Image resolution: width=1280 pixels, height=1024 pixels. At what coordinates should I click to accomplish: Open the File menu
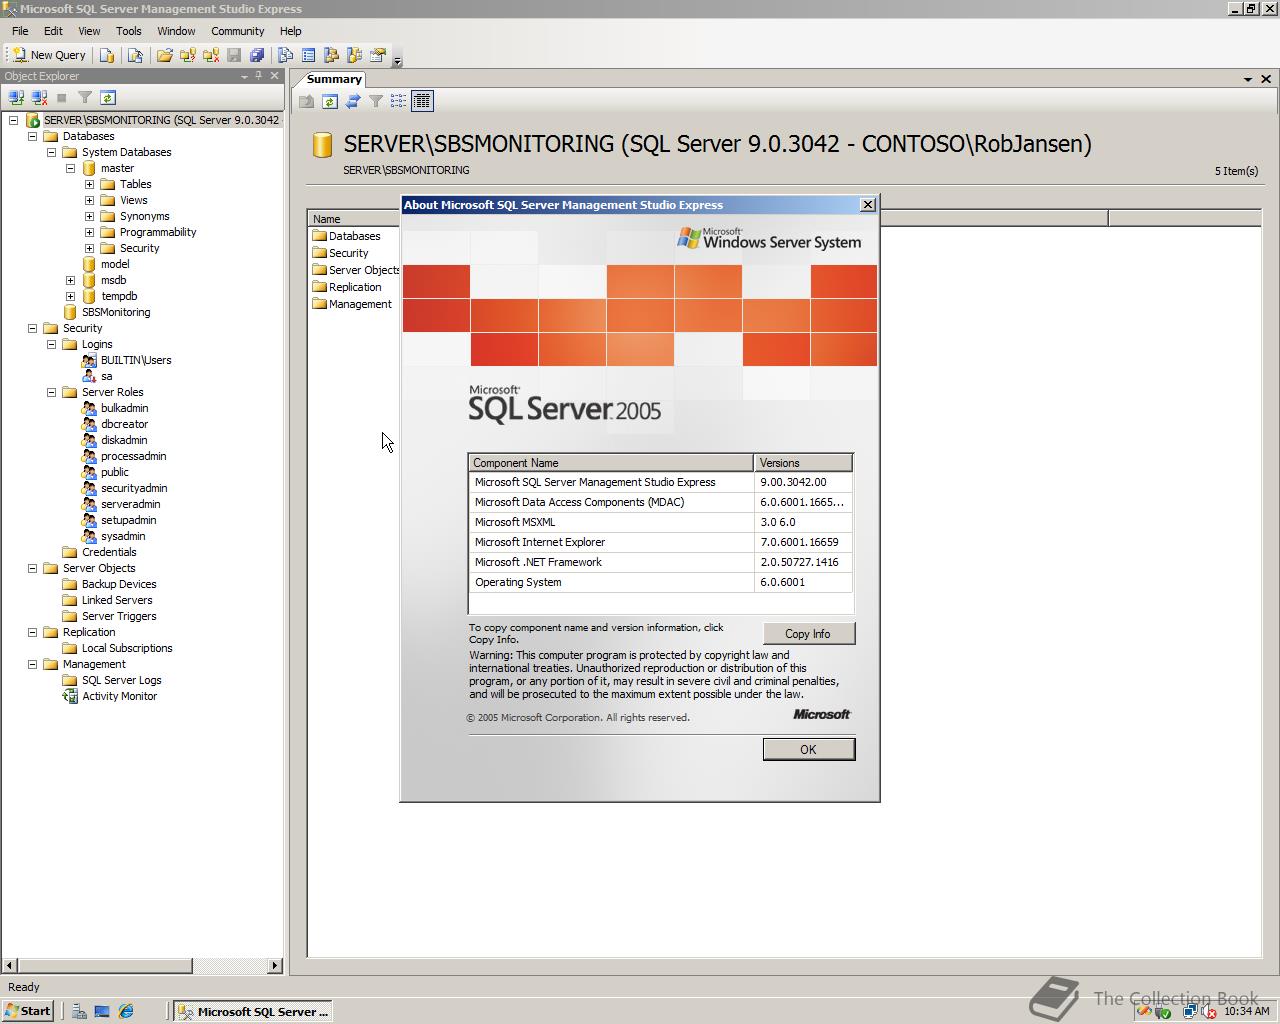(x=20, y=31)
